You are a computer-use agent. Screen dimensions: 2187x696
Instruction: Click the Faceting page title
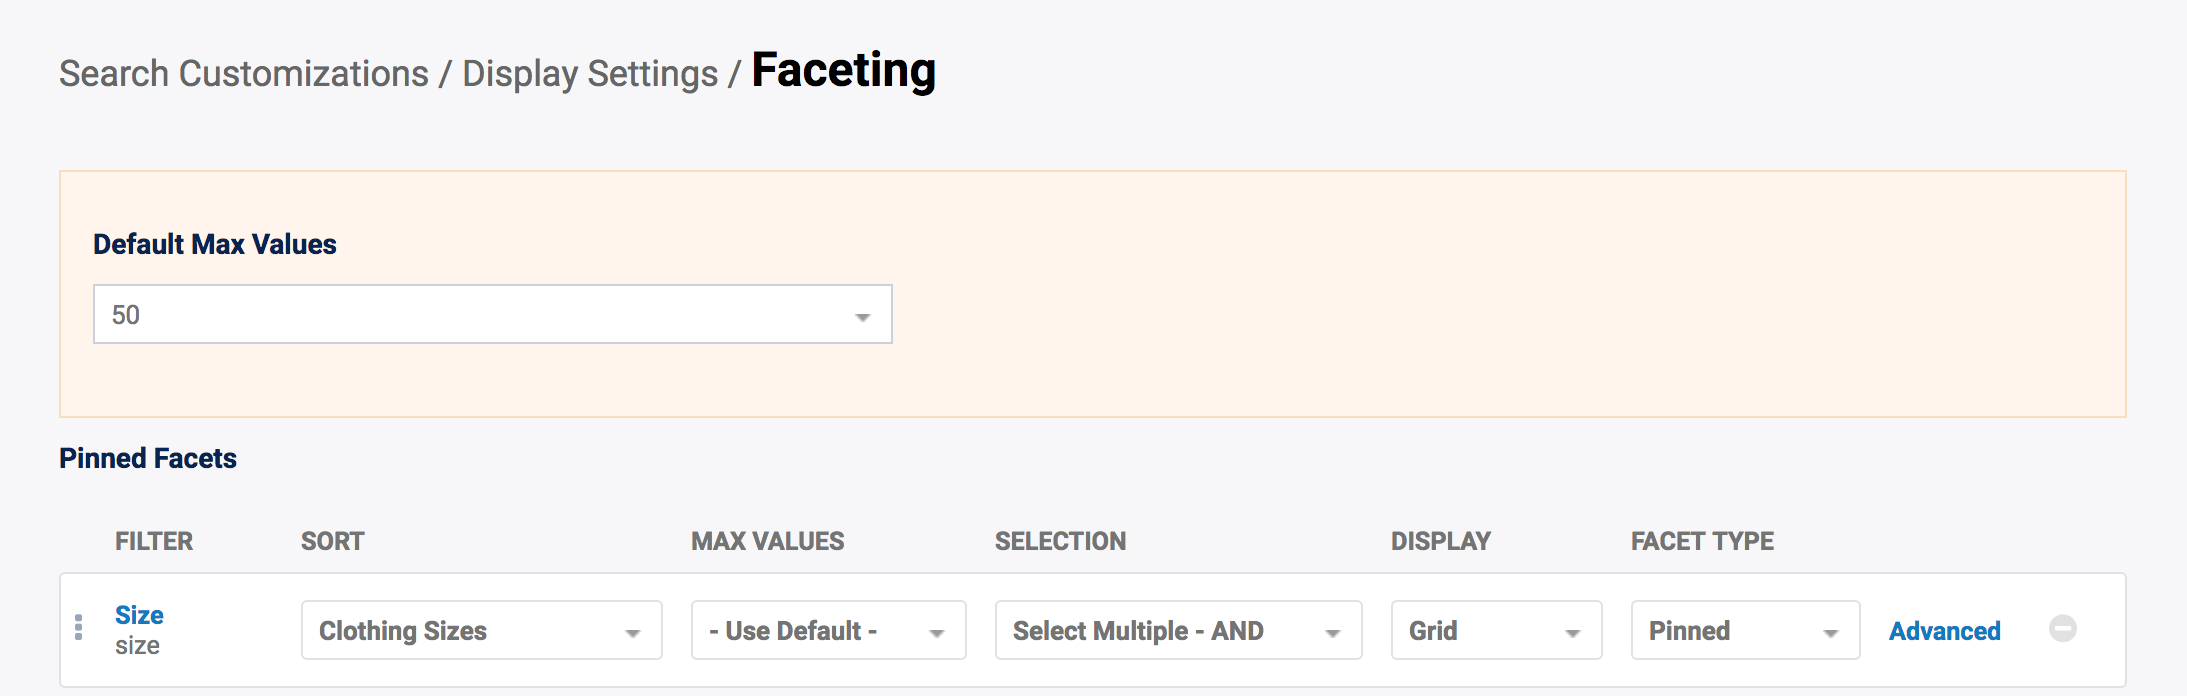[843, 71]
